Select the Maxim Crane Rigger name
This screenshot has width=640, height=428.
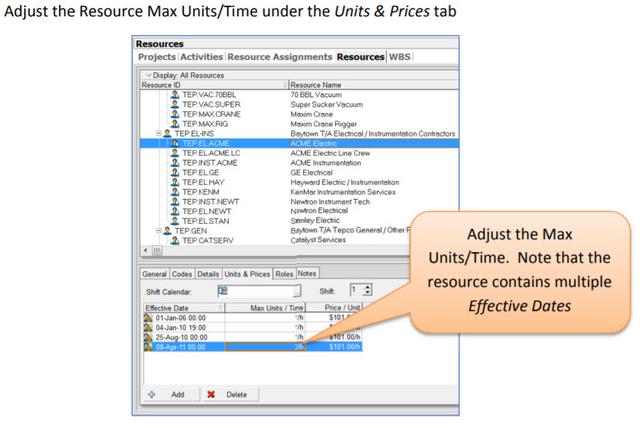coord(324,124)
